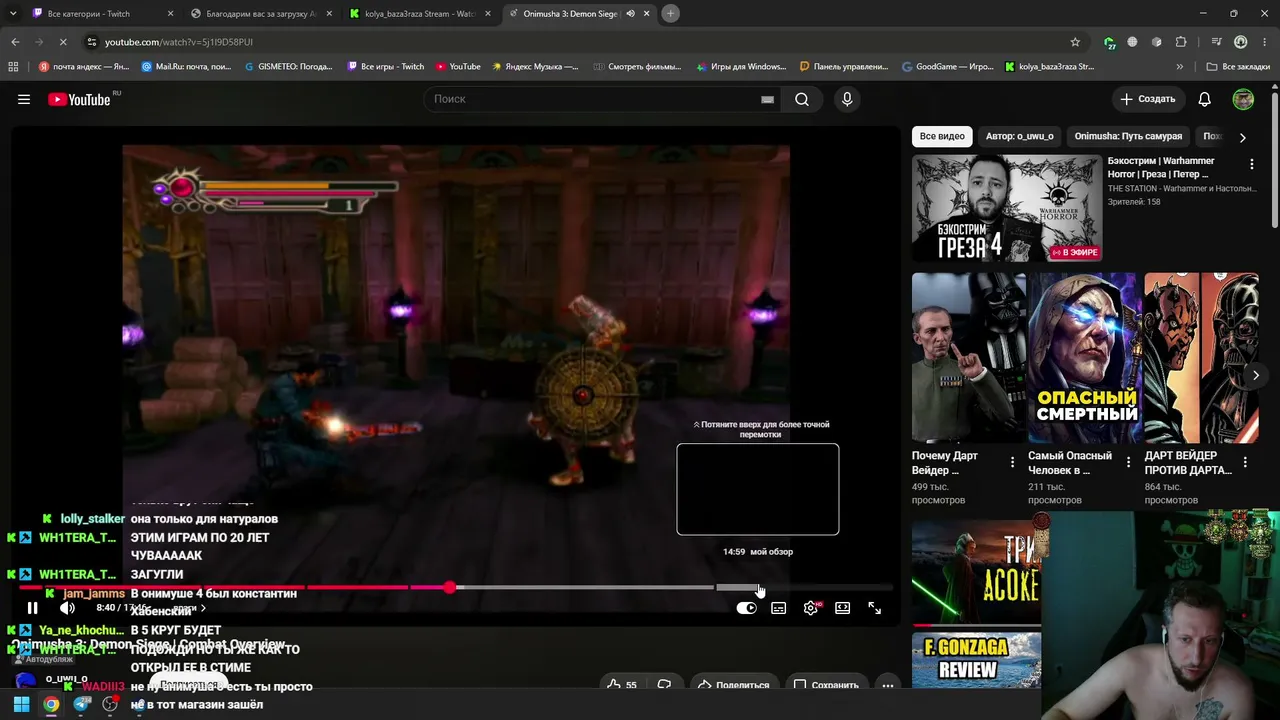Open the Windows Start menu

[21, 704]
